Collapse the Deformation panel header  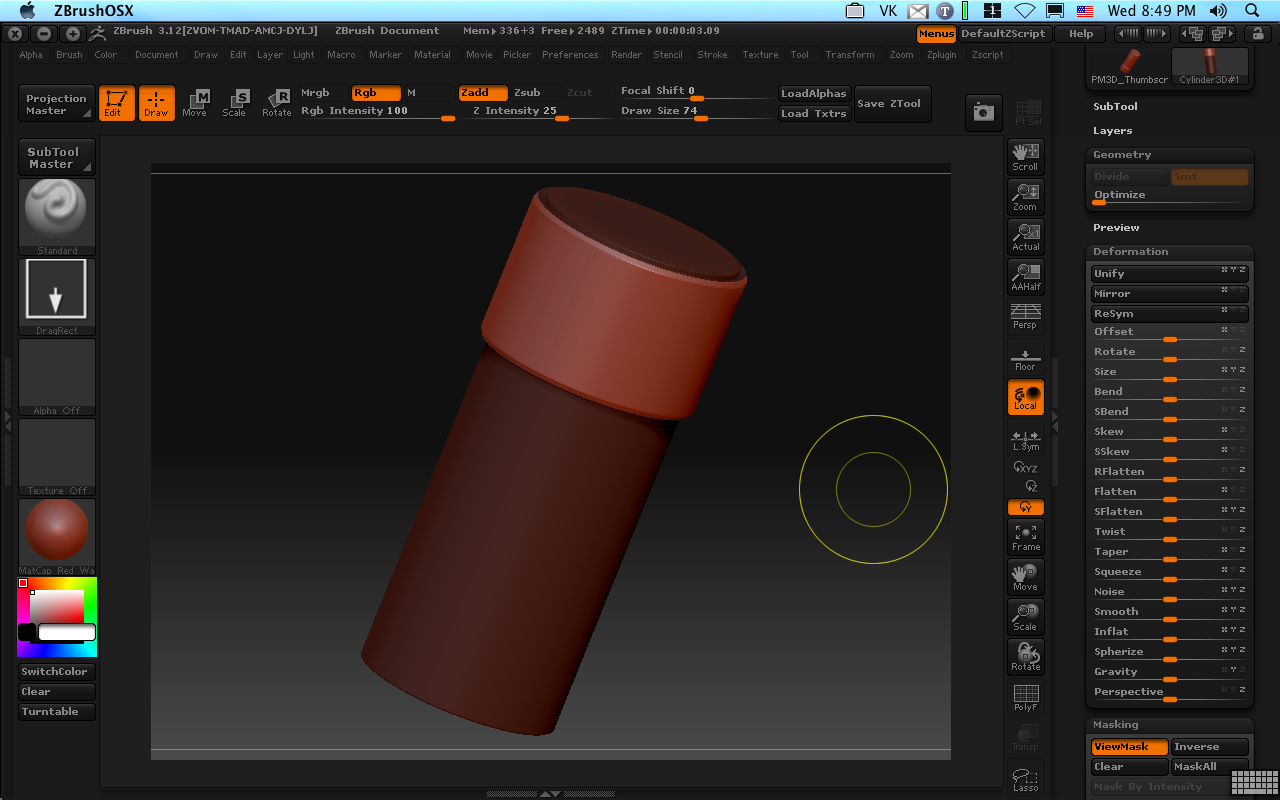1130,252
